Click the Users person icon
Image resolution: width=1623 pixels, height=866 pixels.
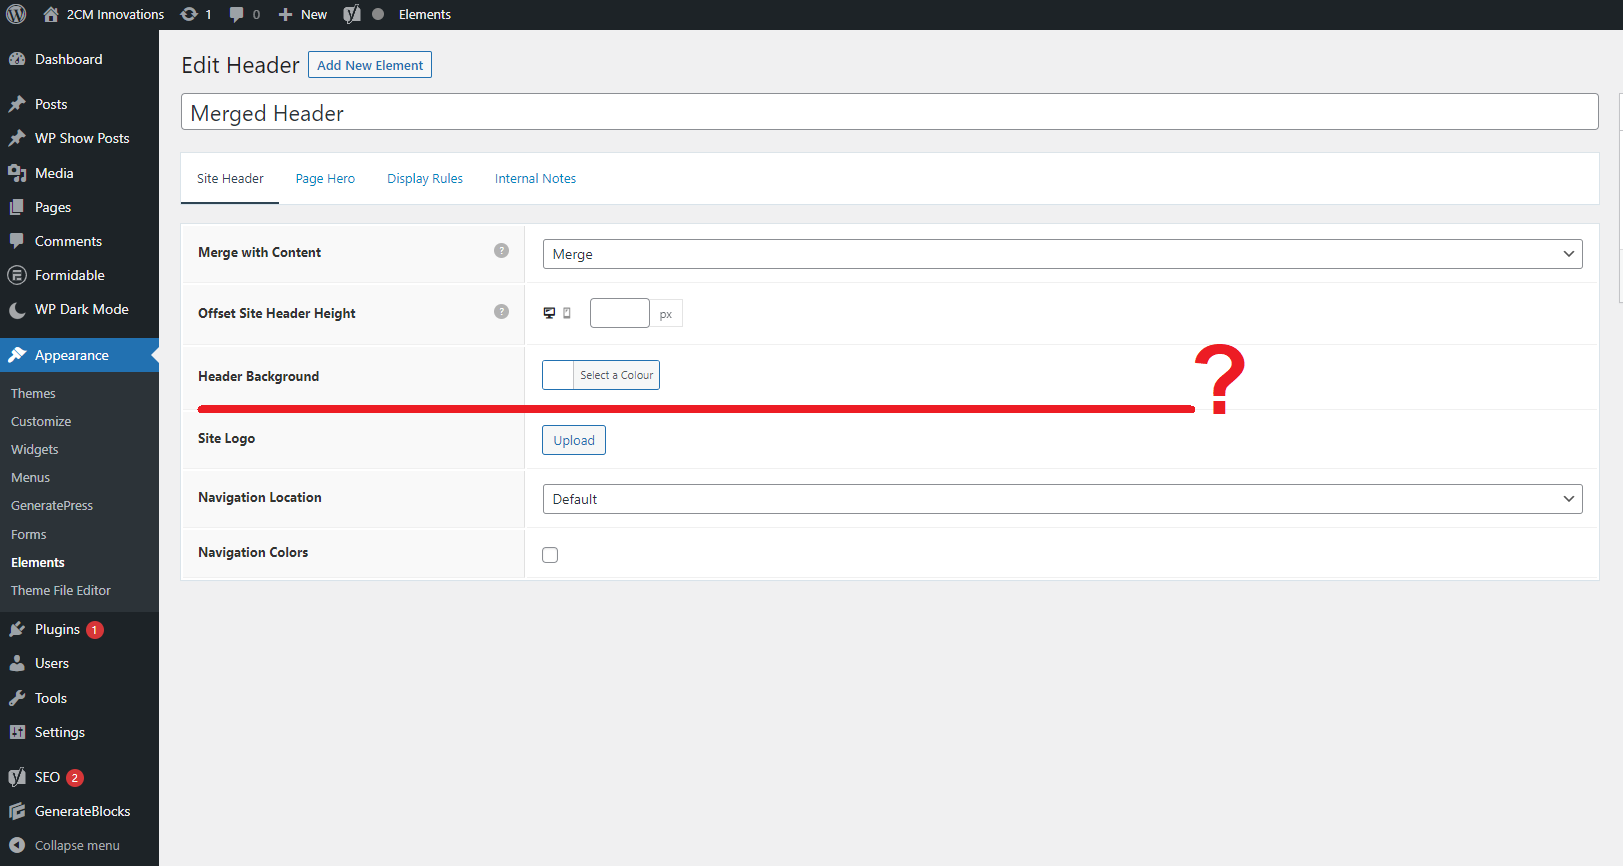click(17, 663)
